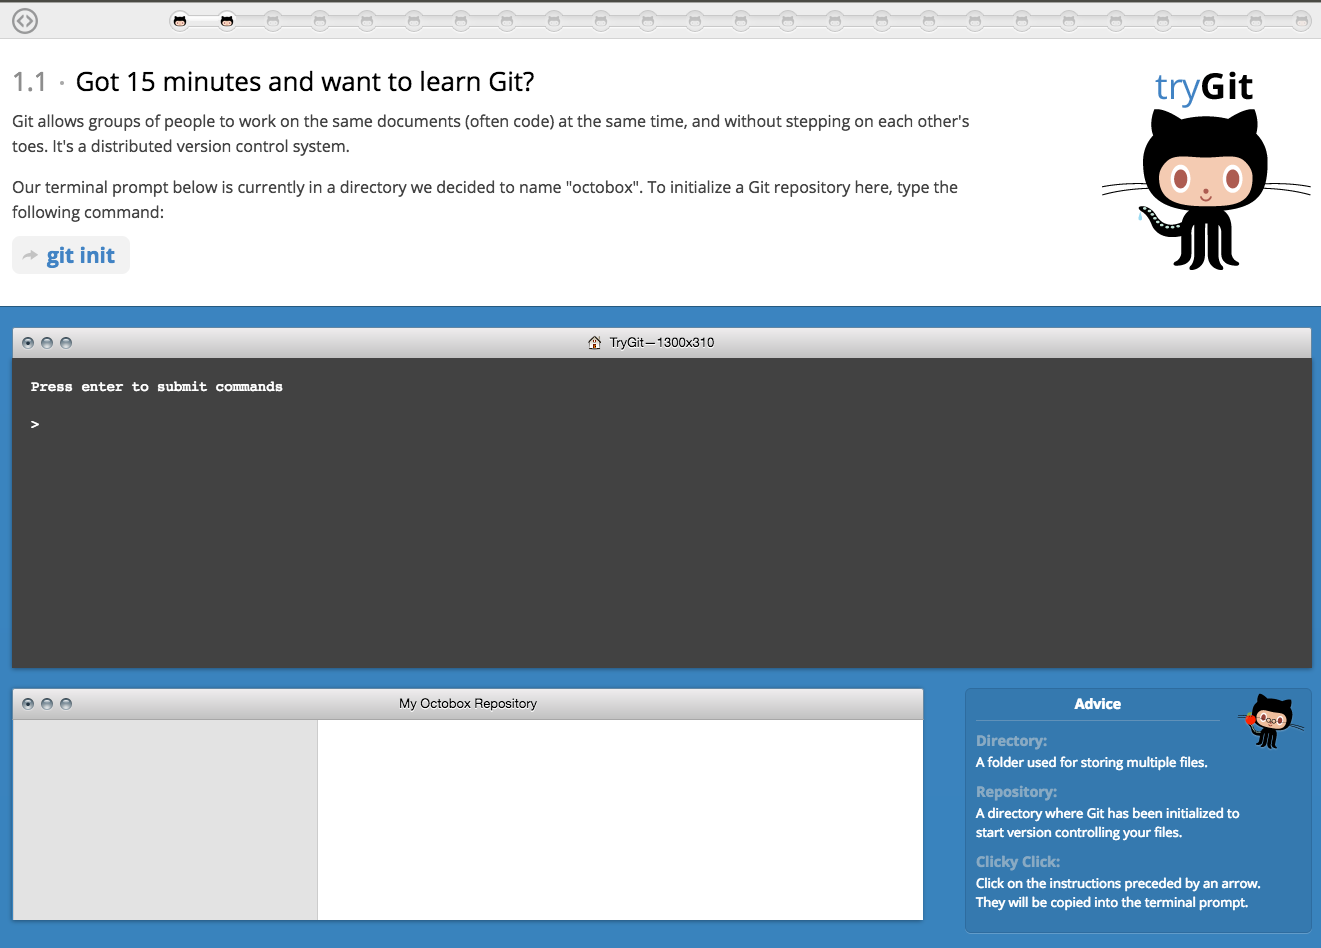Click 'Press enter to submit commands' text
The width and height of the screenshot is (1321, 948).
[157, 387]
